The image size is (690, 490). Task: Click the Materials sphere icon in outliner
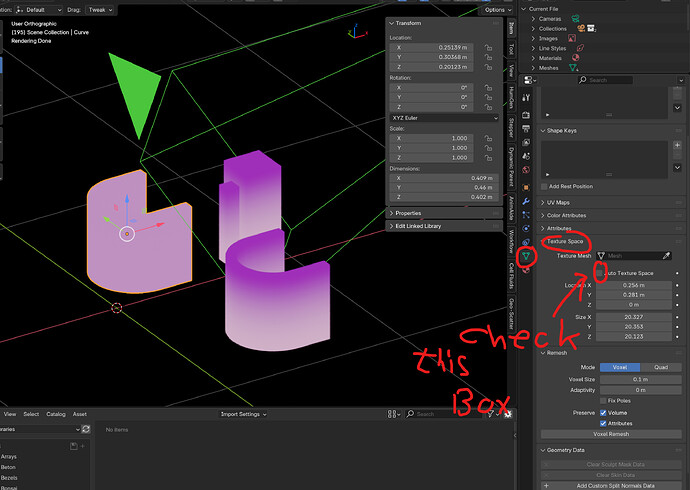[x=576, y=58]
